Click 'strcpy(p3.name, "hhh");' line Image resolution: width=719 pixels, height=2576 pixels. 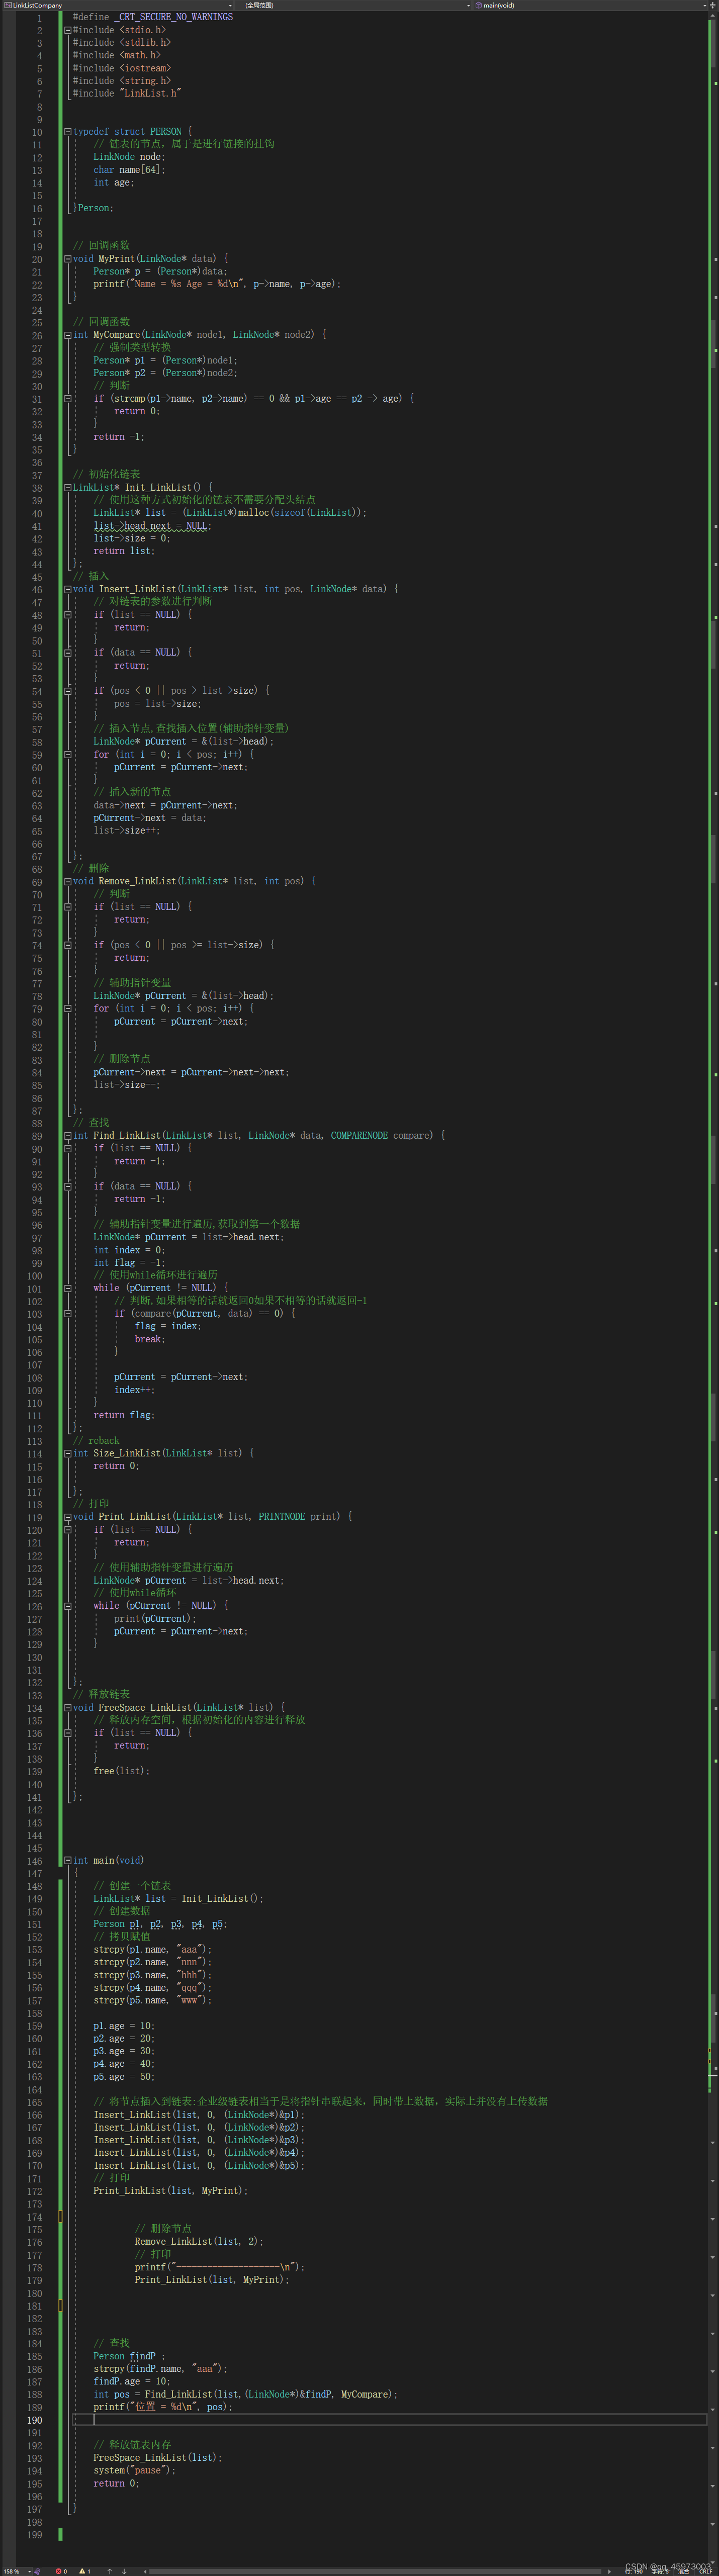click(x=152, y=1974)
